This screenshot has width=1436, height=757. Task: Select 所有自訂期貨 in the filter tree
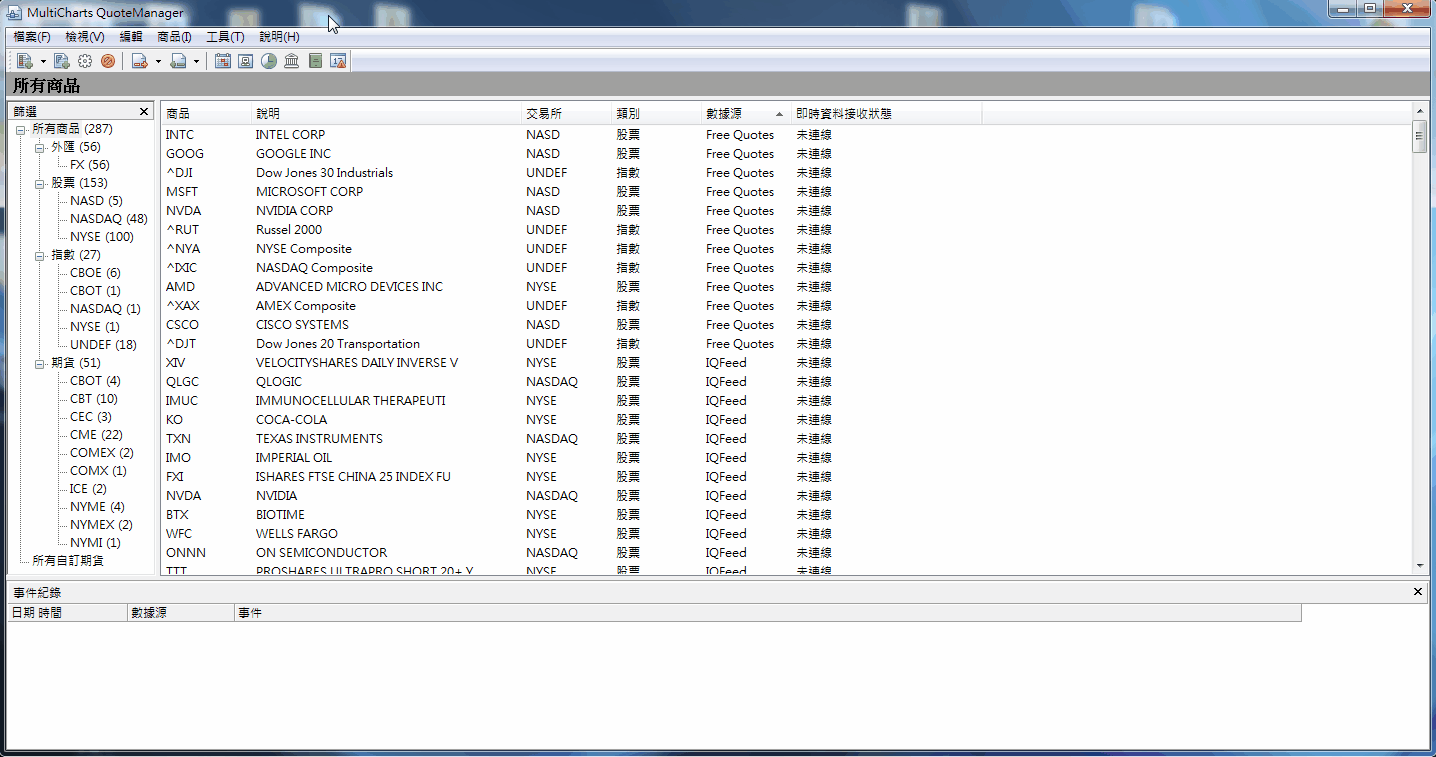(68, 561)
